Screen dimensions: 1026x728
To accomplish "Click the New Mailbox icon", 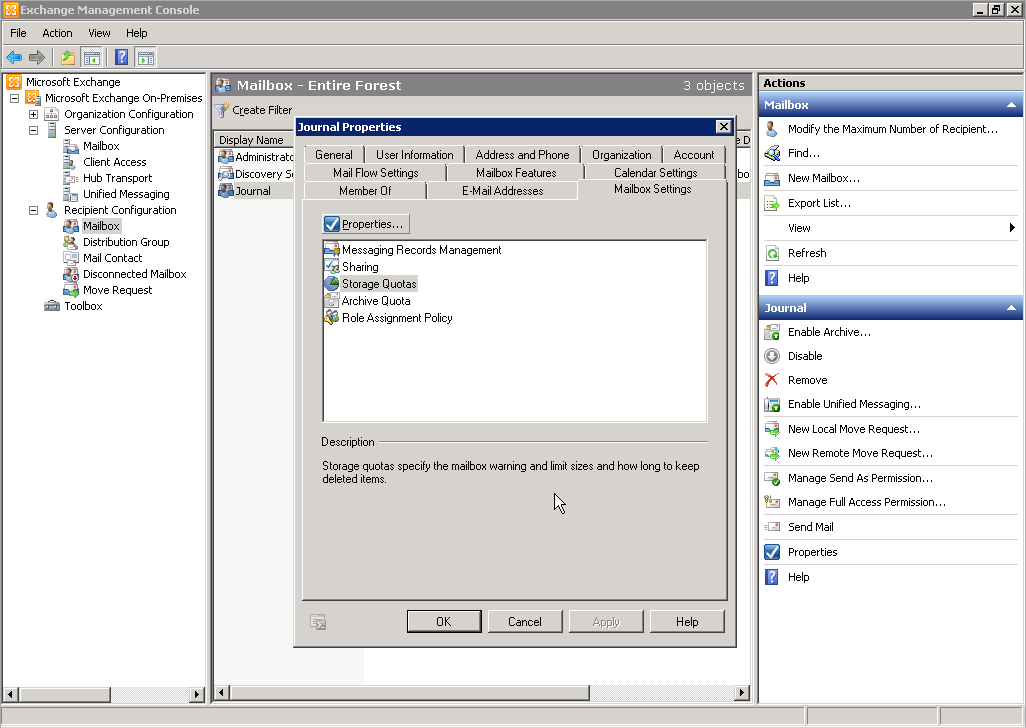I will pyautogui.click(x=771, y=178).
